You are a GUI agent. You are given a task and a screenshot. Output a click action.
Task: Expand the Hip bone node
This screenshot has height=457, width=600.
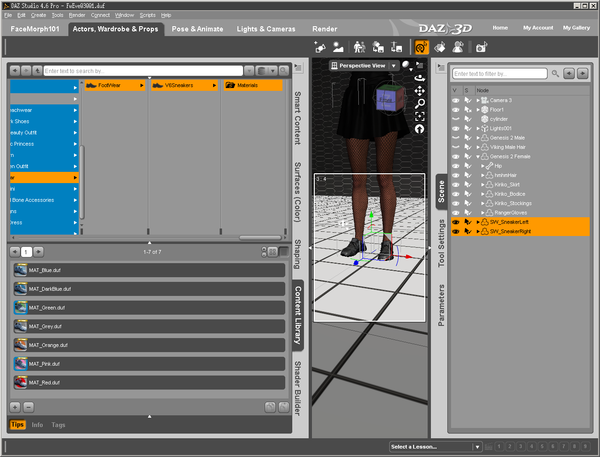pos(483,166)
